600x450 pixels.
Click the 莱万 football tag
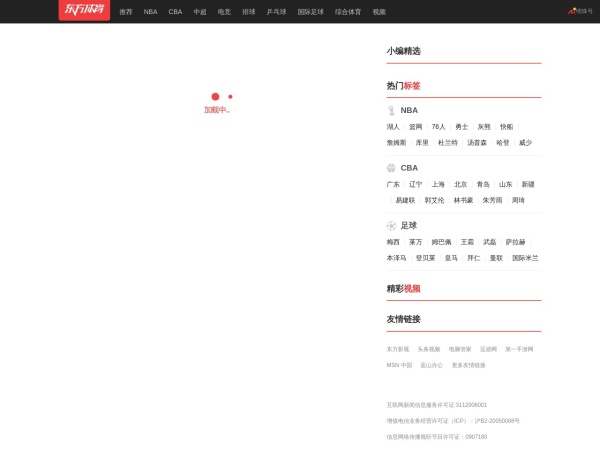pos(416,242)
